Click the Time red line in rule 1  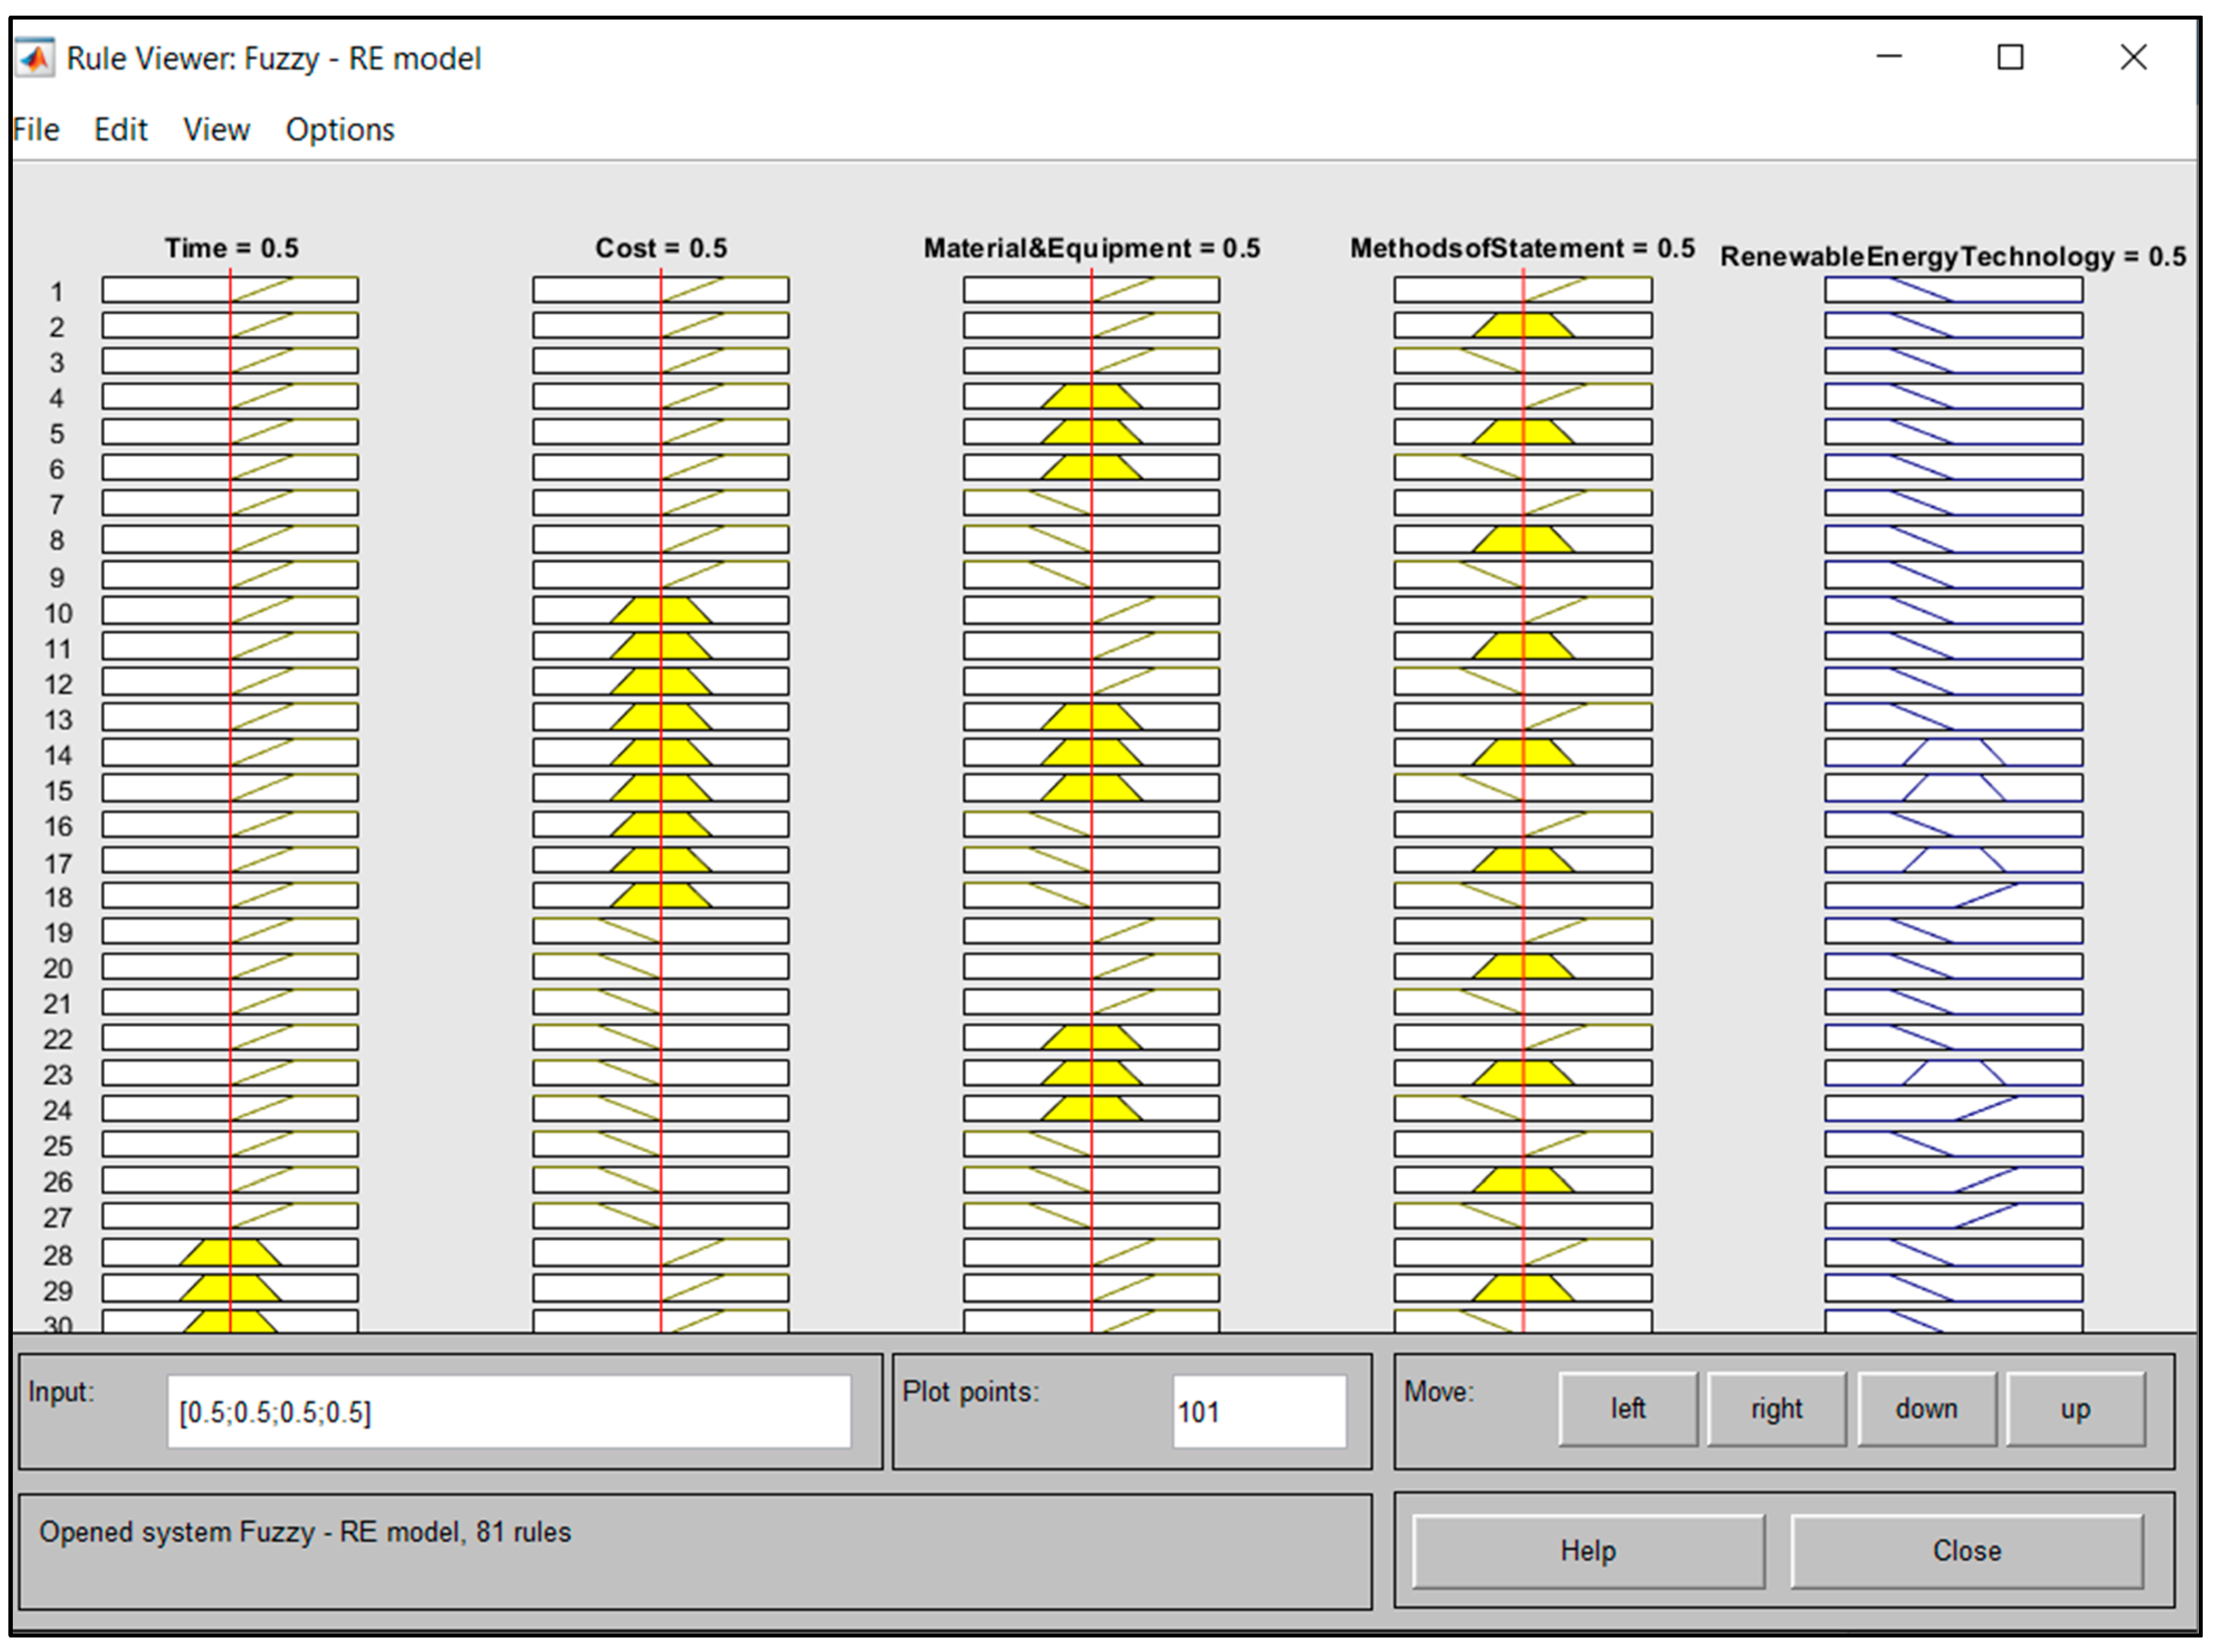pyautogui.click(x=231, y=291)
